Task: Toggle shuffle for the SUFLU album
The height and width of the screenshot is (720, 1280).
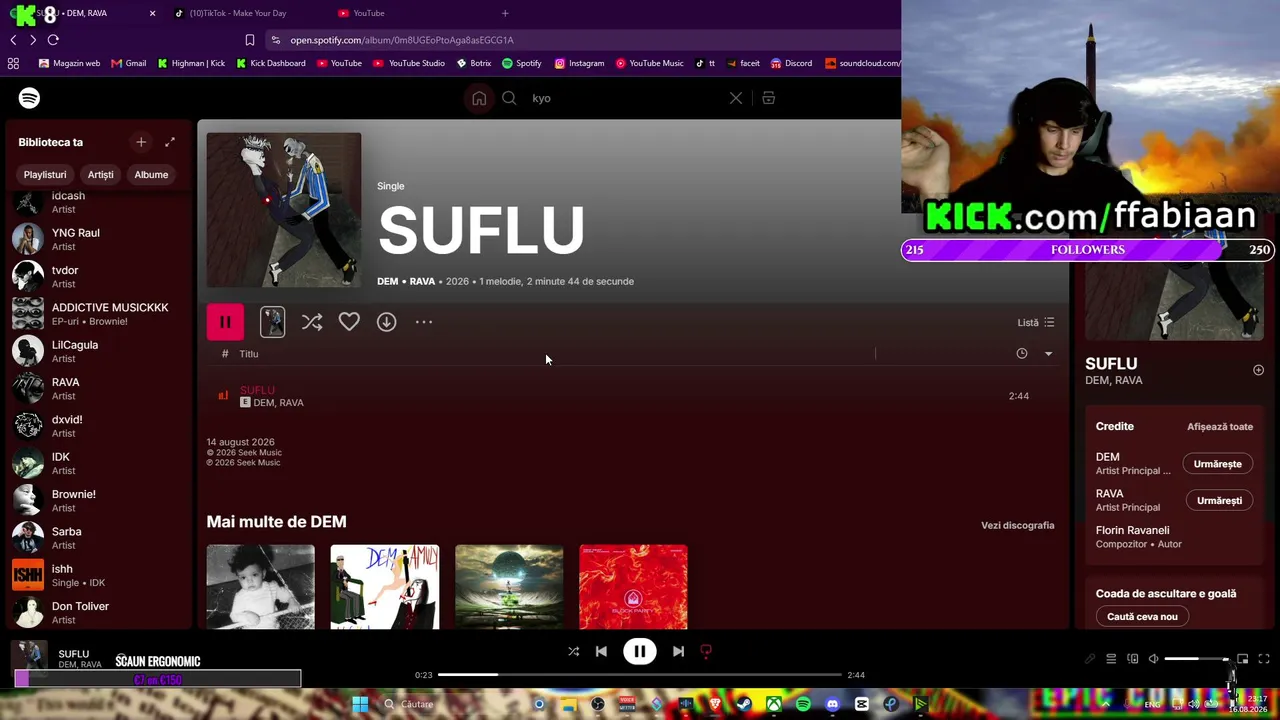Action: coord(312,322)
